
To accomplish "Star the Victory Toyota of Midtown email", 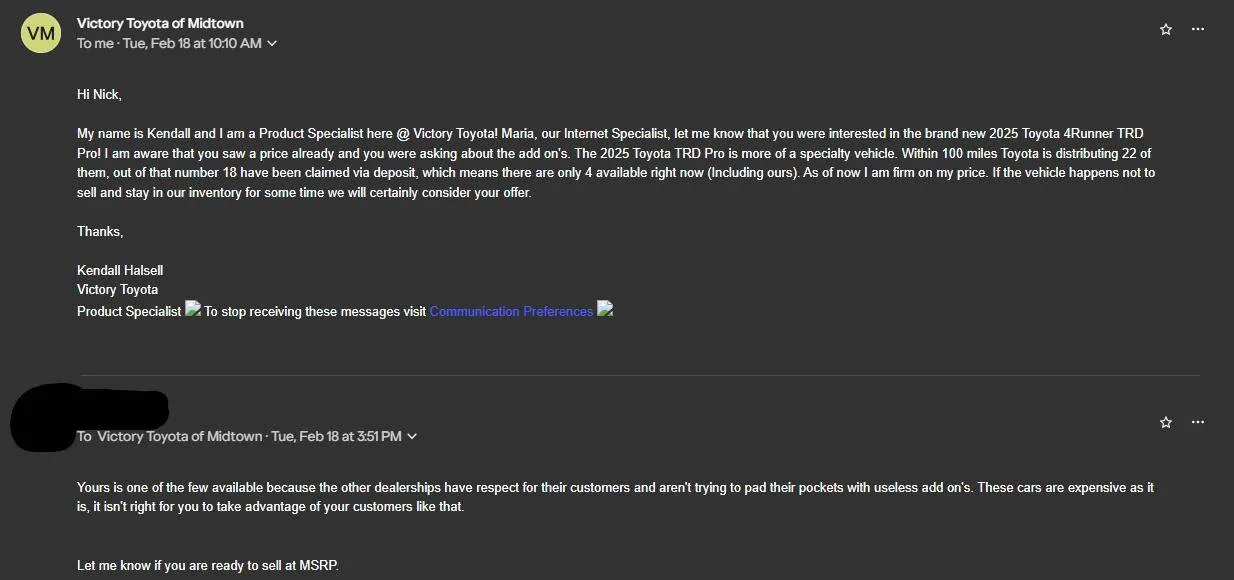I will click(x=1166, y=30).
